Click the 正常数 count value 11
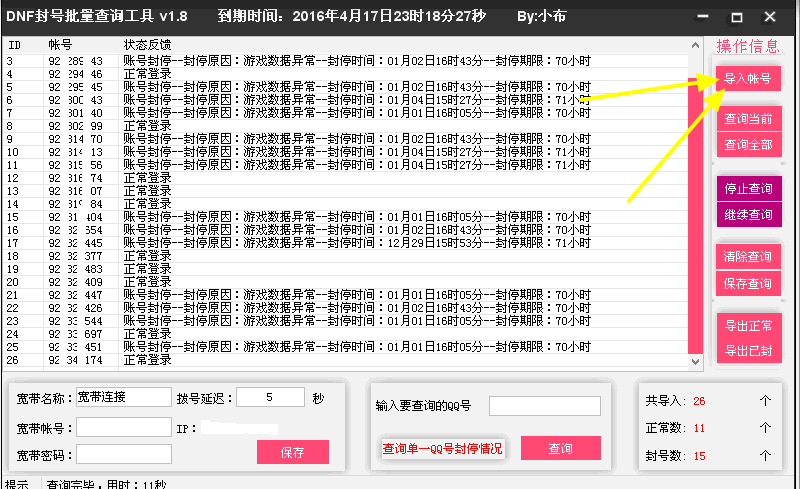Viewport: 800px width, 489px height. pos(699,428)
